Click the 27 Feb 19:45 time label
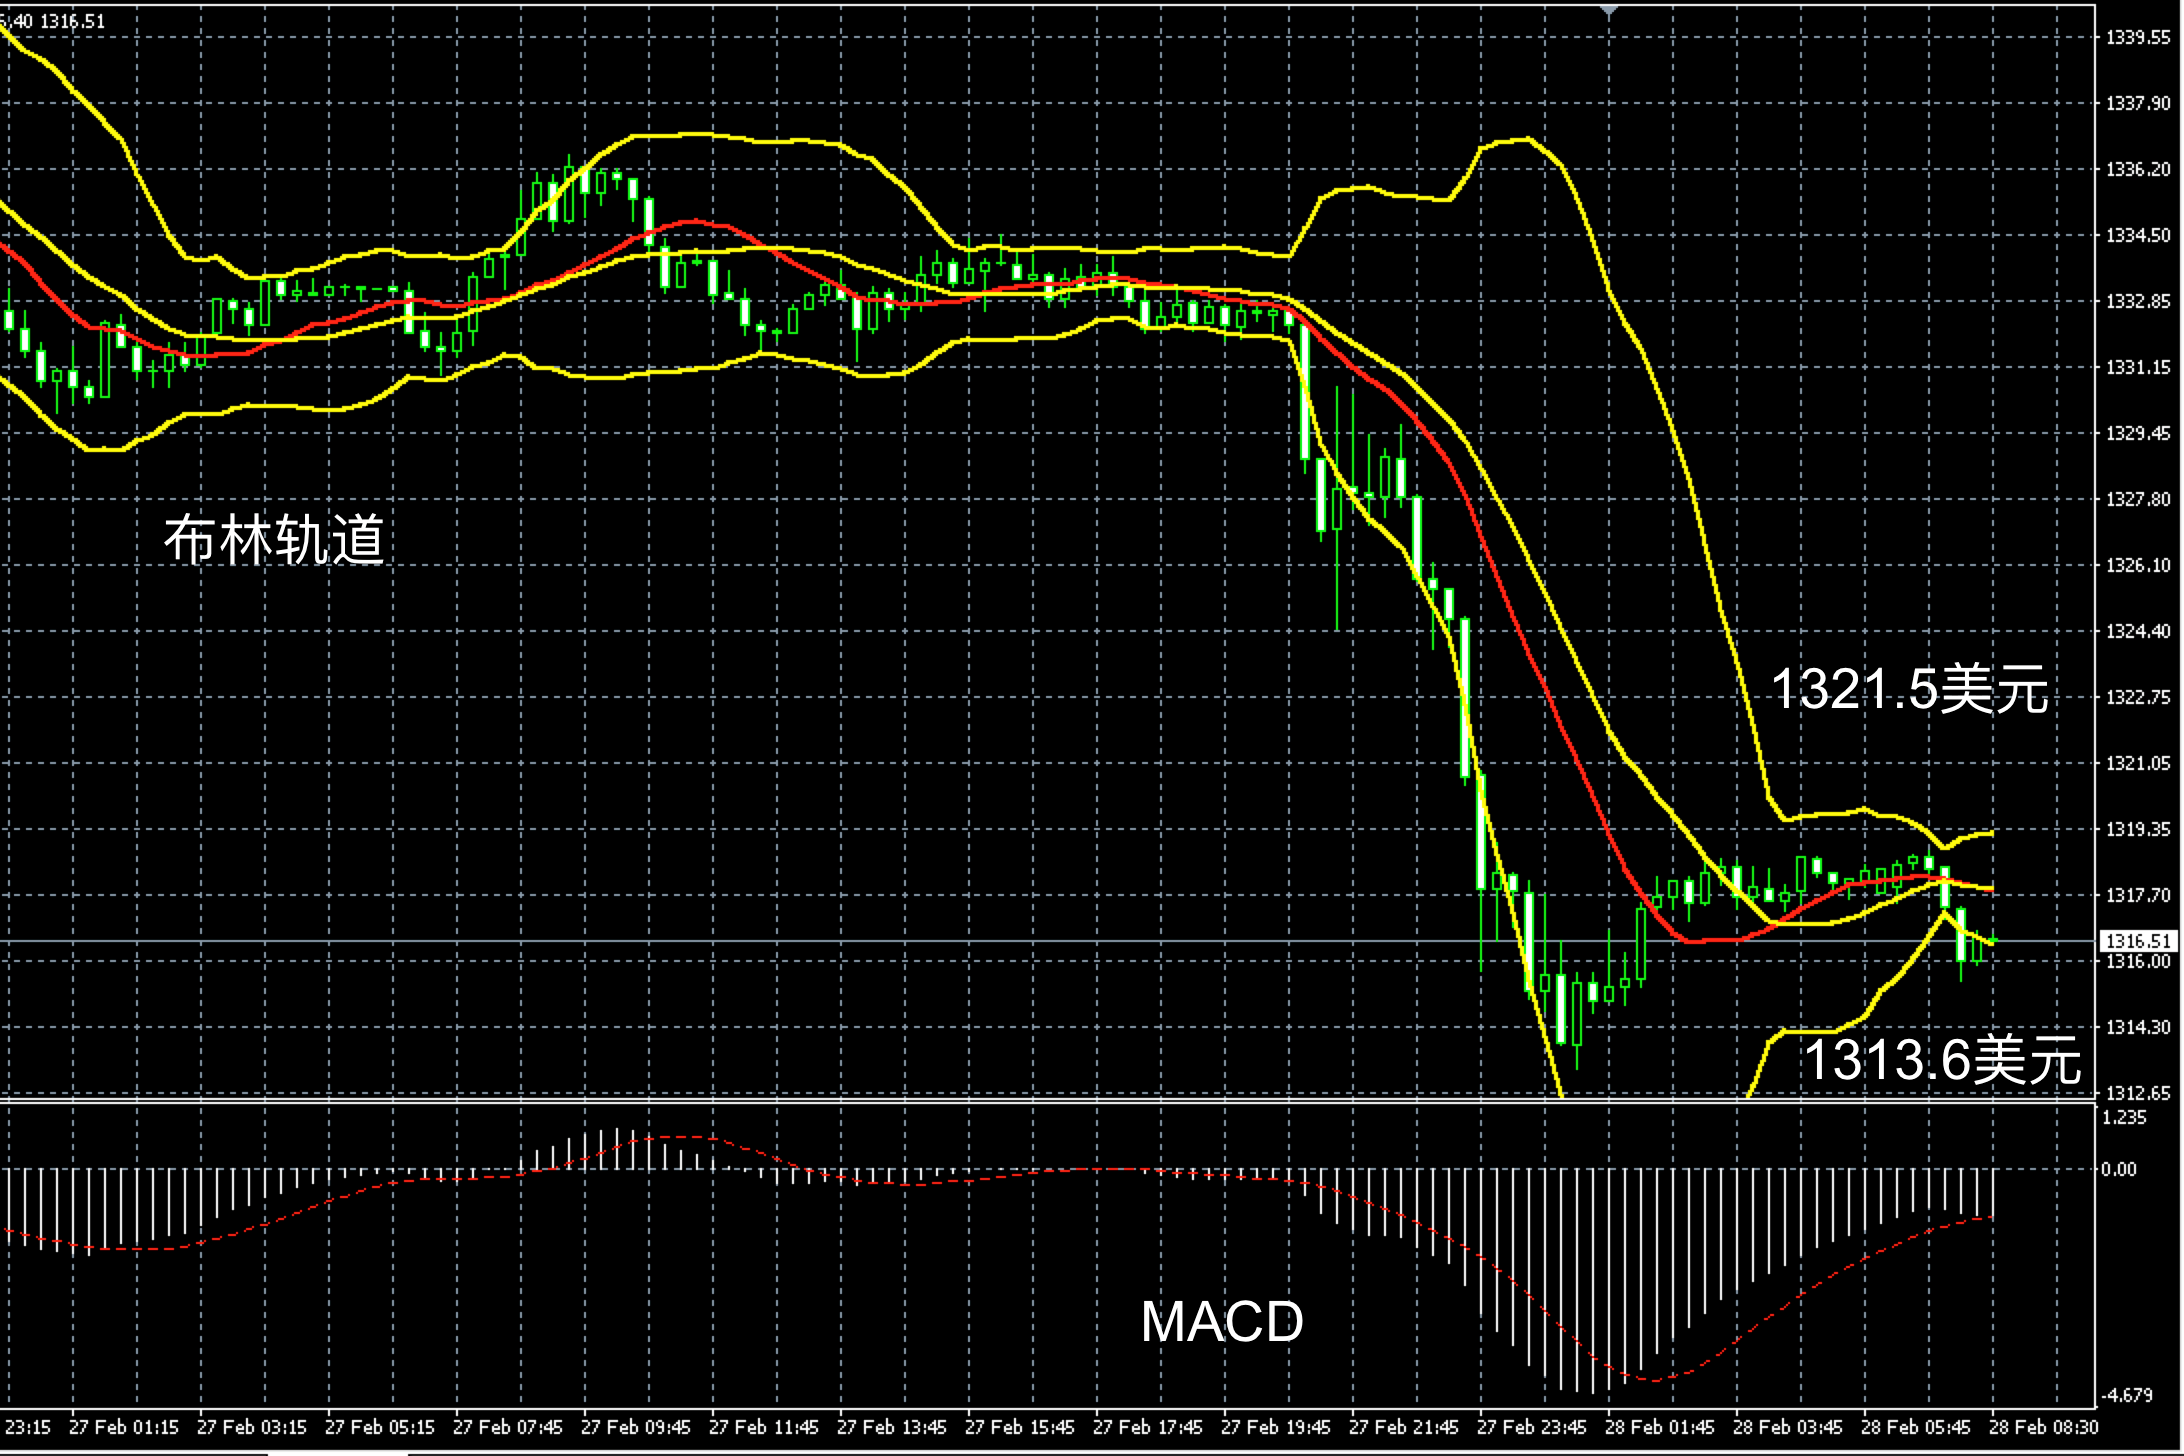Viewport: 2184px width, 1456px height. [1276, 1427]
